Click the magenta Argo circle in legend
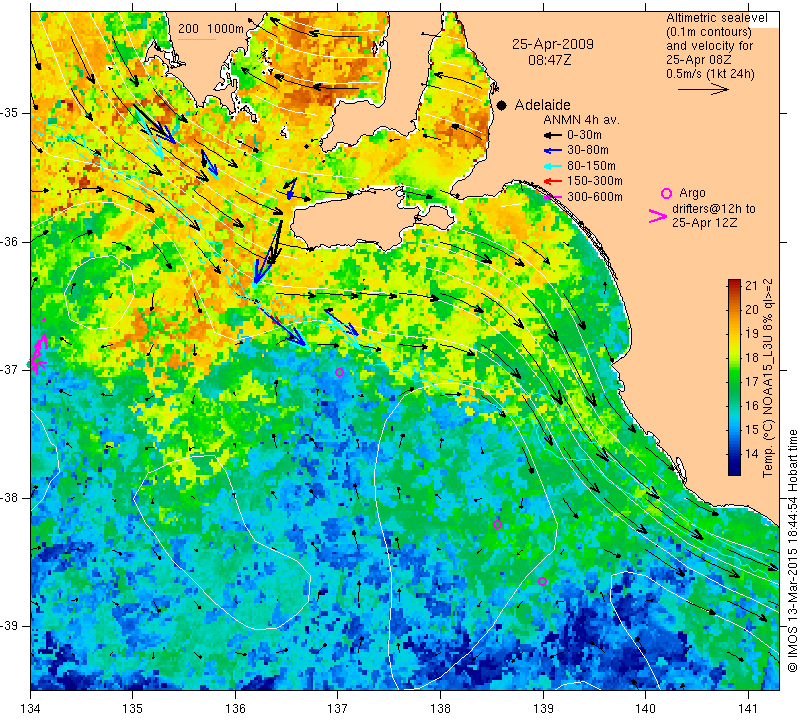This screenshot has height=720, width=800. pyautogui.click(x=666, y=193)
